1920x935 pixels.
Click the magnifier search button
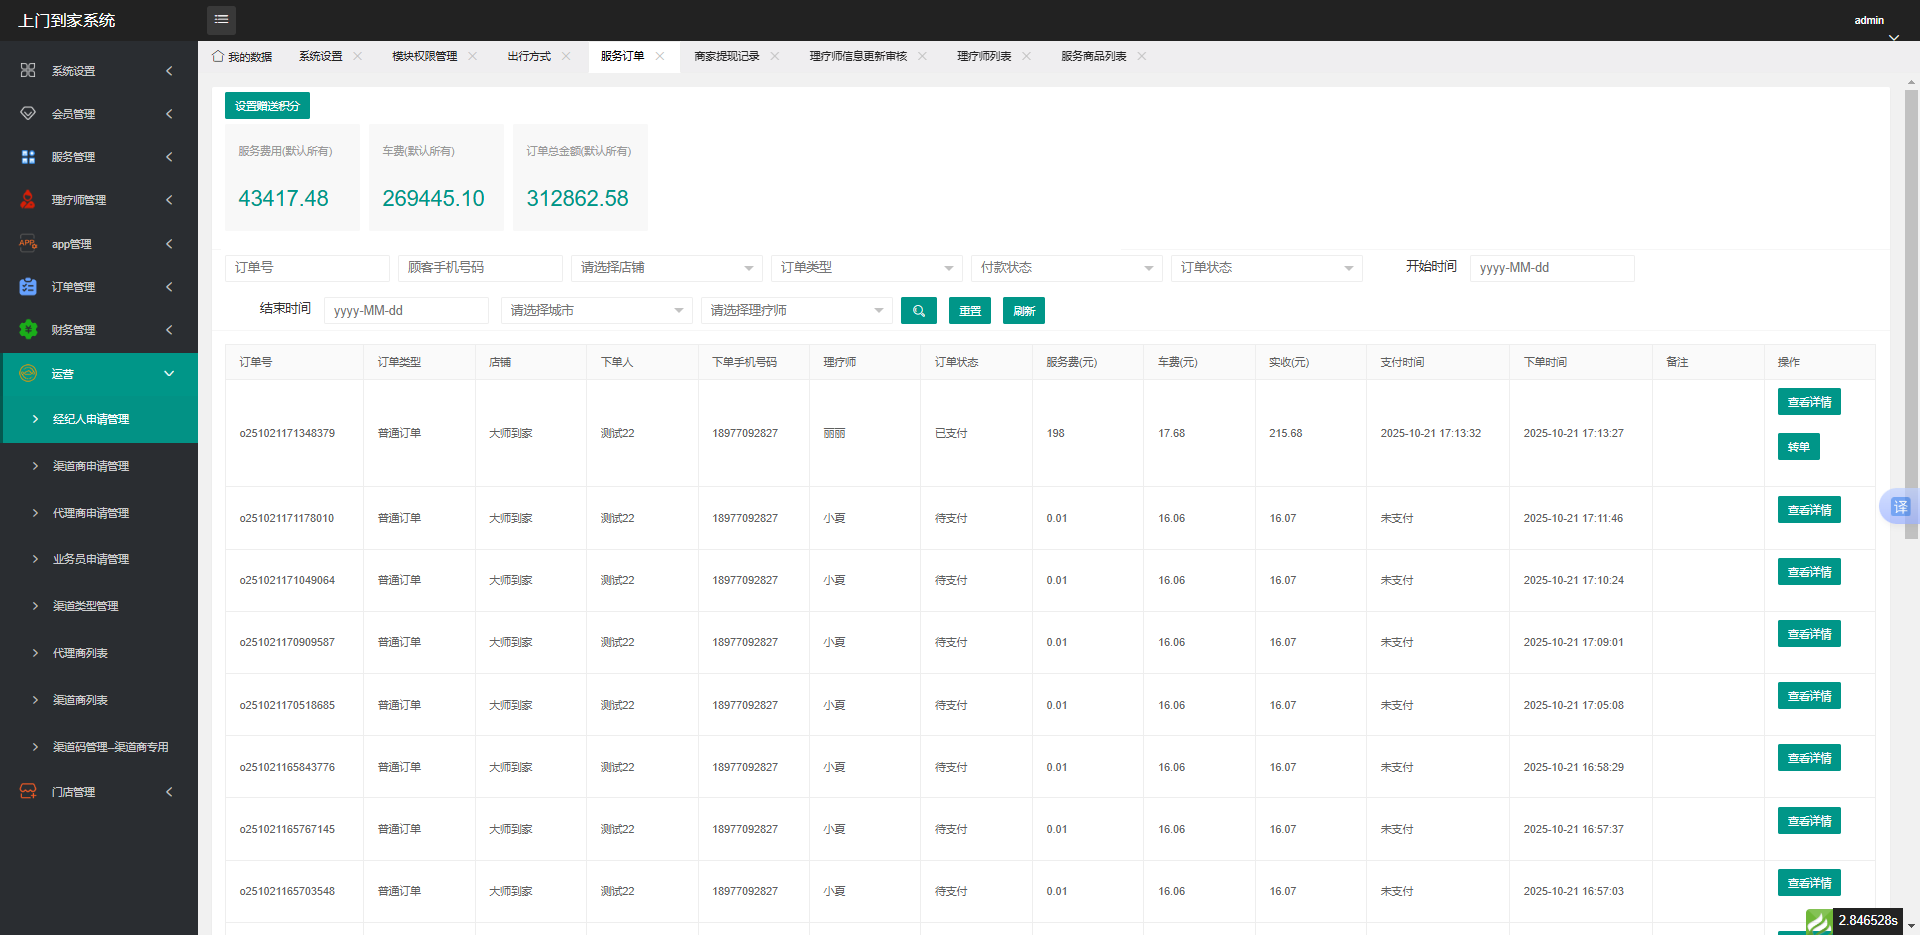pyautogui.click(x=918, y=311)
